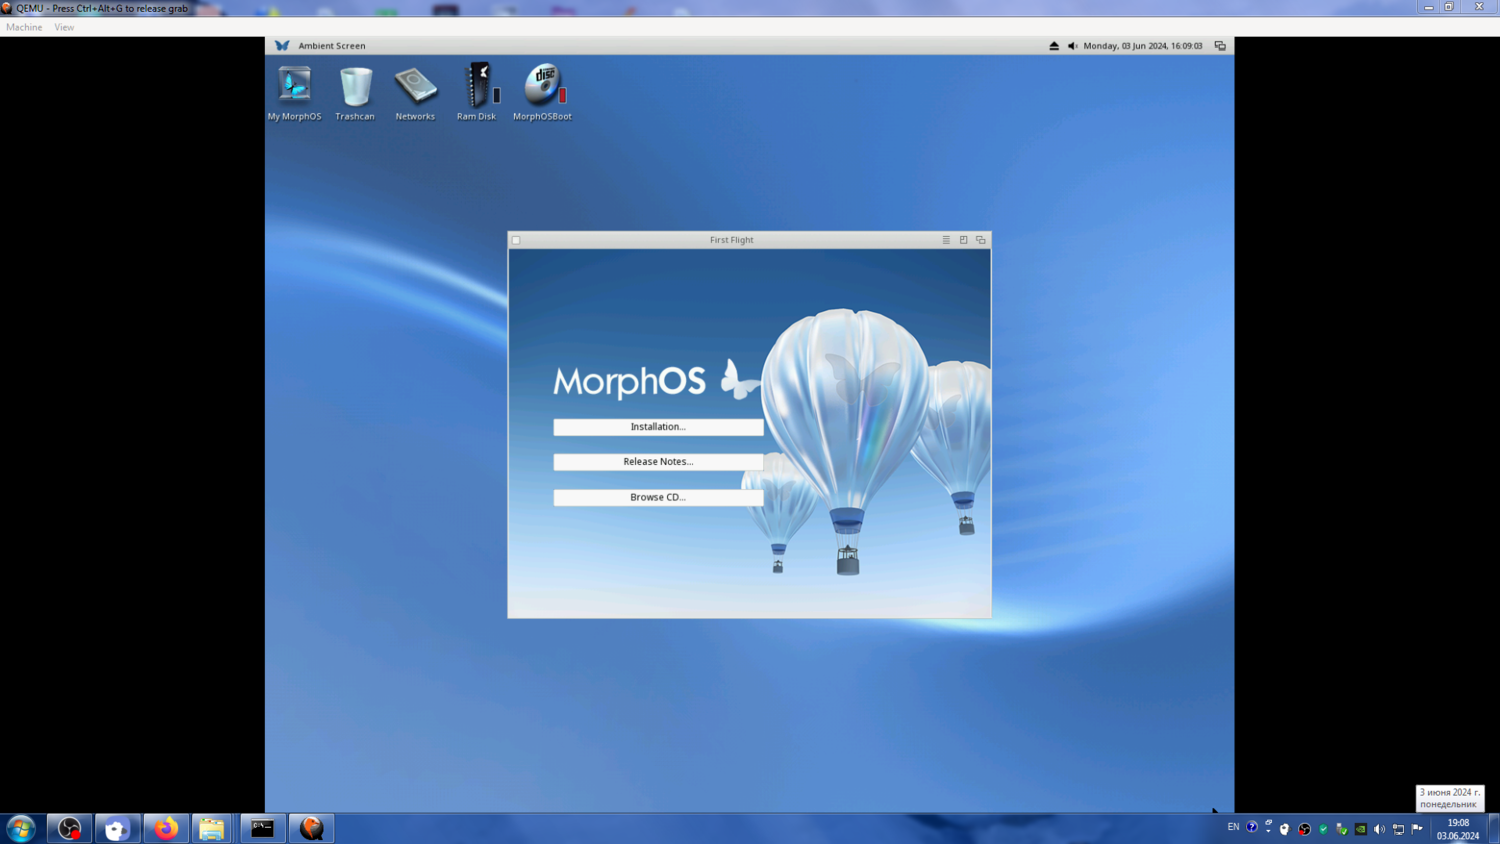Viewport: 1500px width, 844px height.
Task: Click the First Flight window title bar
Action: pyautogui.click(x=731, y=240)
